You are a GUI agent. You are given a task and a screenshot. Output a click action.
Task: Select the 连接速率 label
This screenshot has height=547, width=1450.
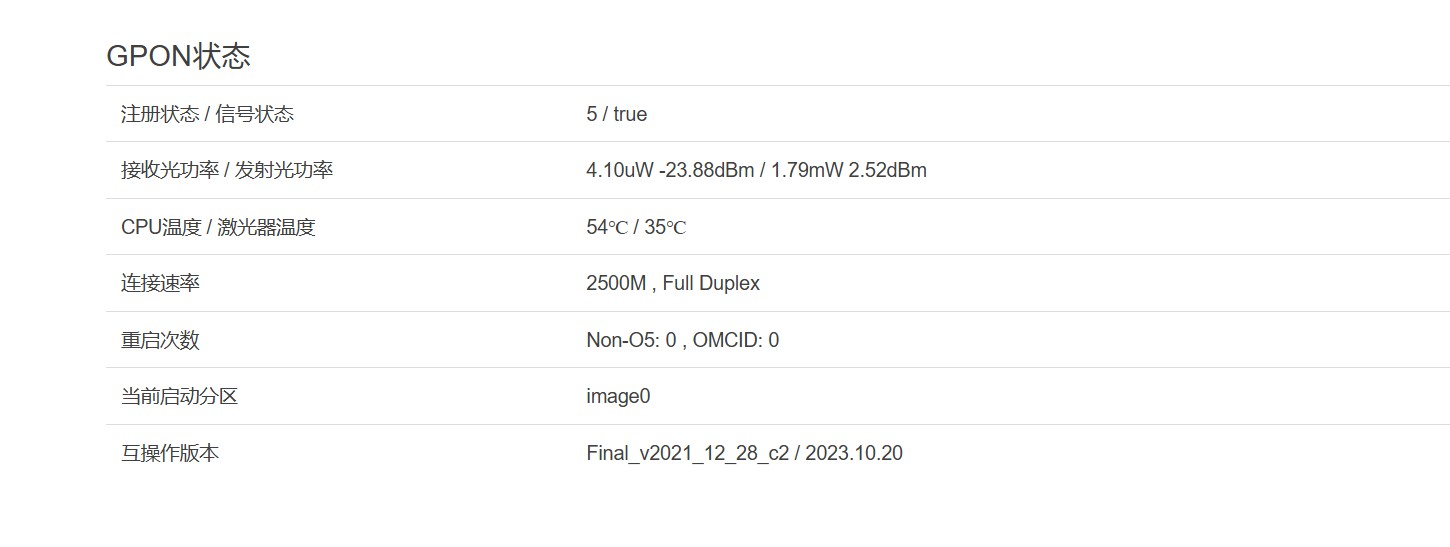tap(160, 283)
